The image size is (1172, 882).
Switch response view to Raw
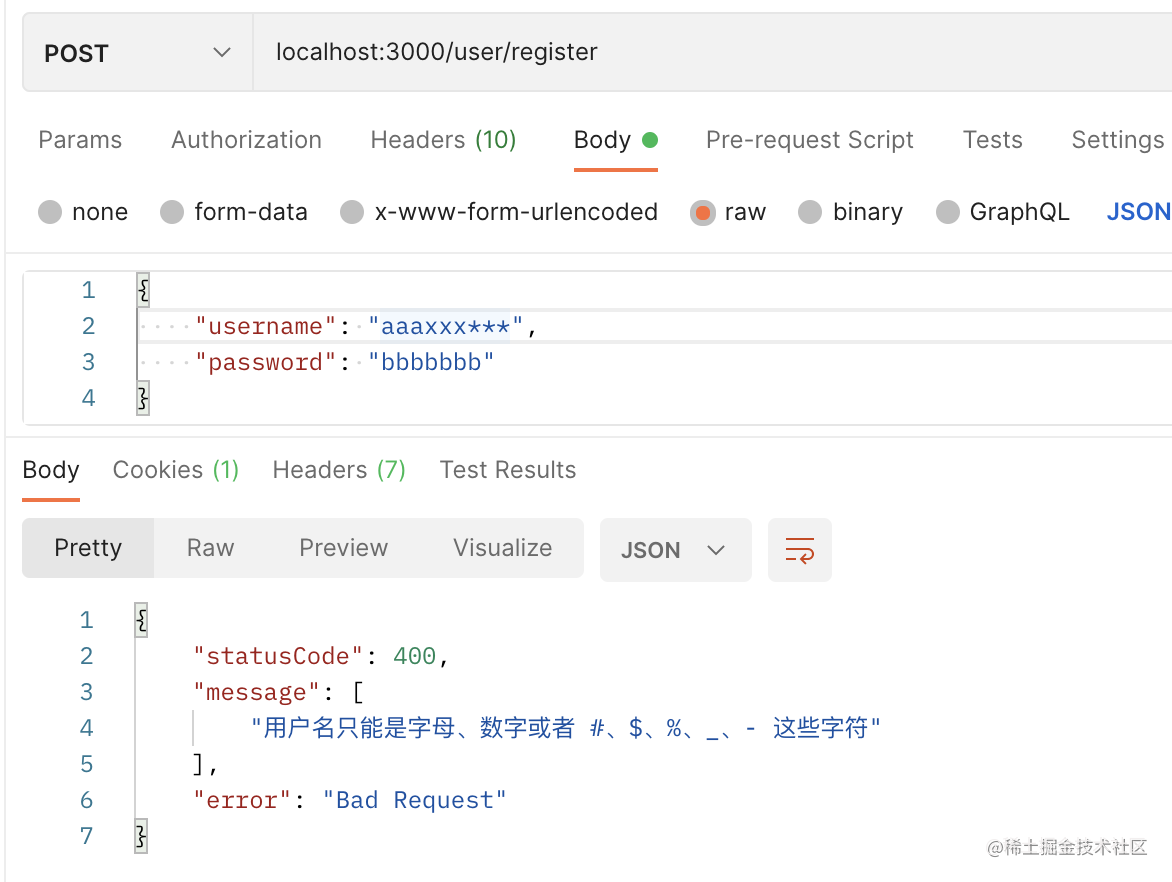(210, 548)
